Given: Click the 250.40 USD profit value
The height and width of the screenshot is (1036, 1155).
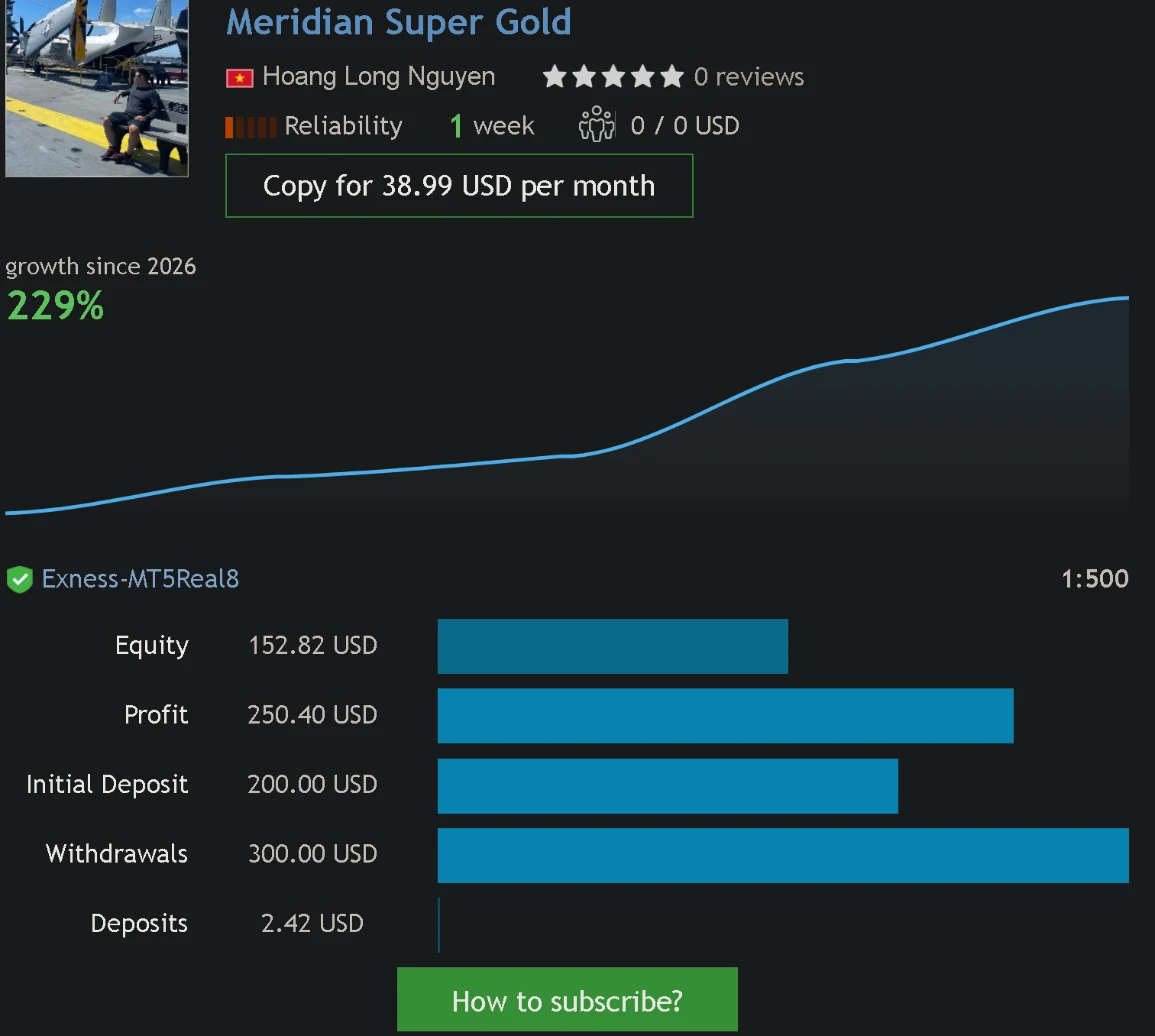Looking at the screenshot, I should tap(312, 715).
